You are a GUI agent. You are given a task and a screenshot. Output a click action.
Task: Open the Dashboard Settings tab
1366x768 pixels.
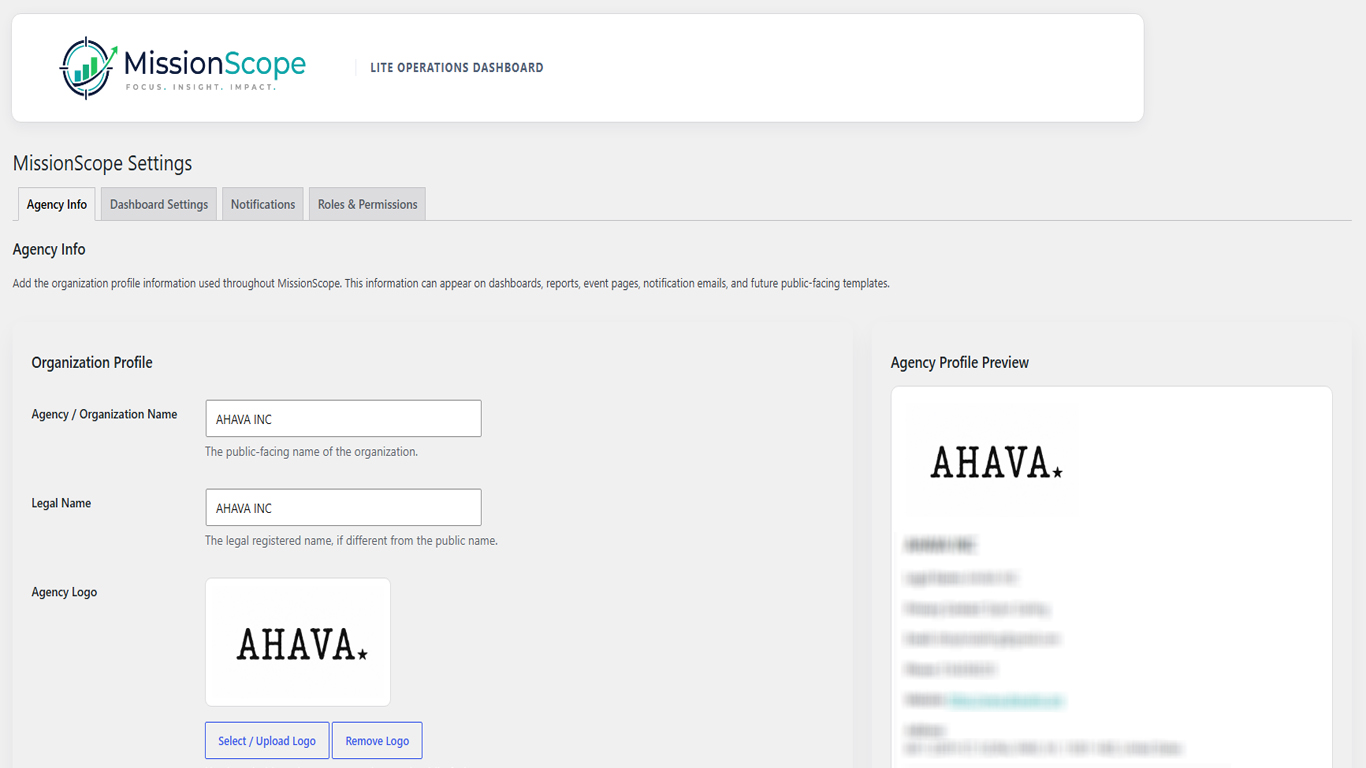pos(159,204)
